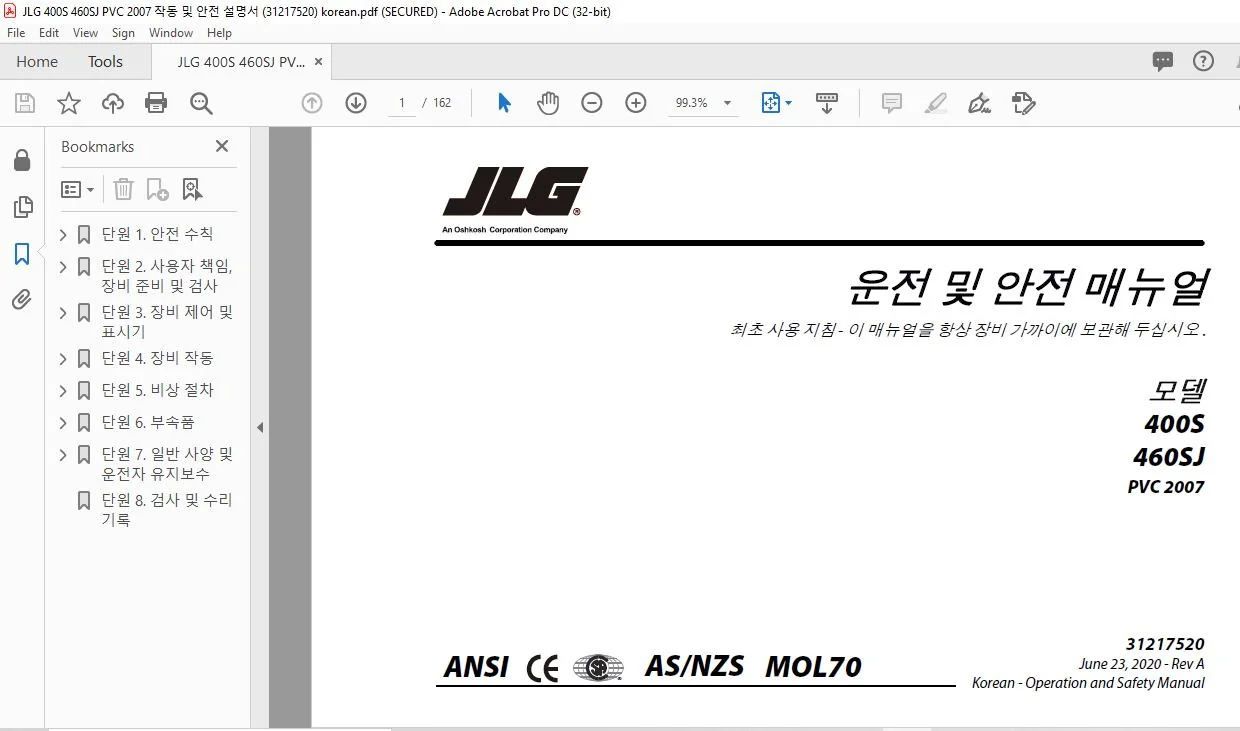Expand bookmark 단원 6. 부속품
Viewport: 1240px width, 731px height.
click(63, 423)
